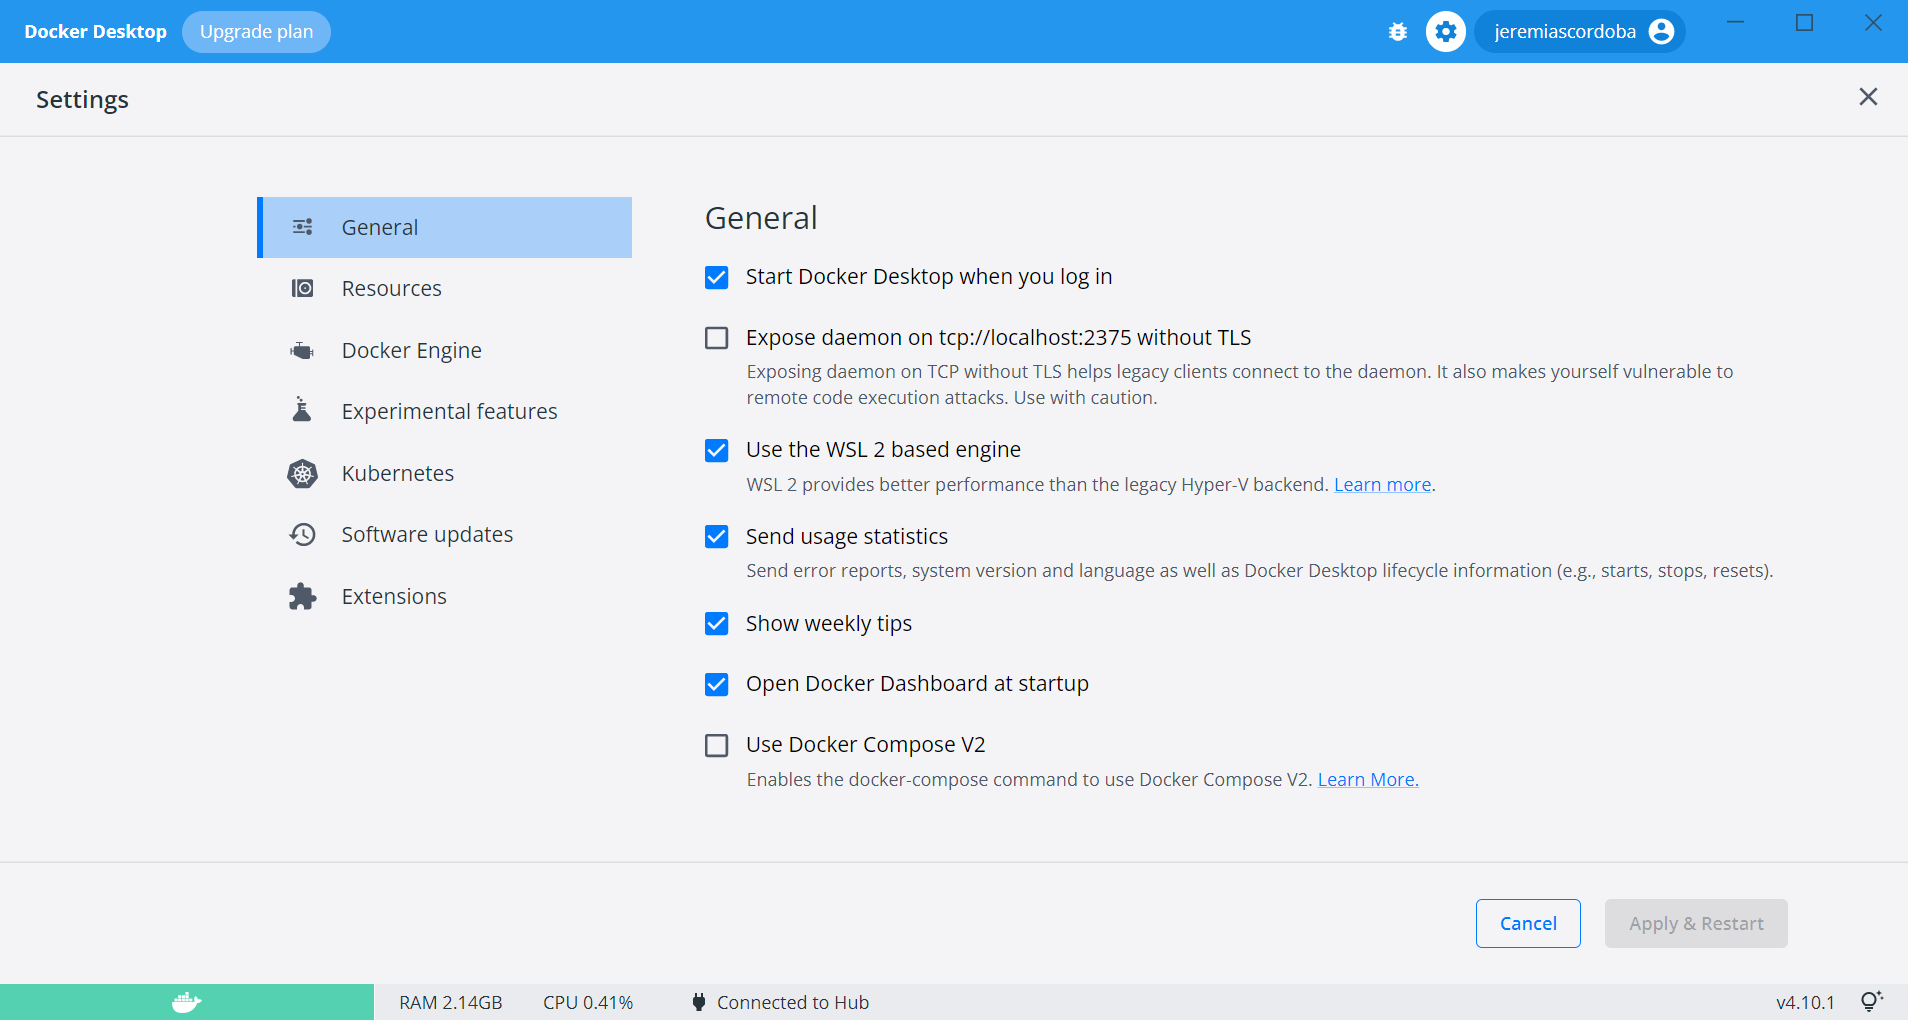Image resolution: width=1908 pixels, height=1020 pixels.
Task: Click the user avatar icon
Action: pos(1661,32)
